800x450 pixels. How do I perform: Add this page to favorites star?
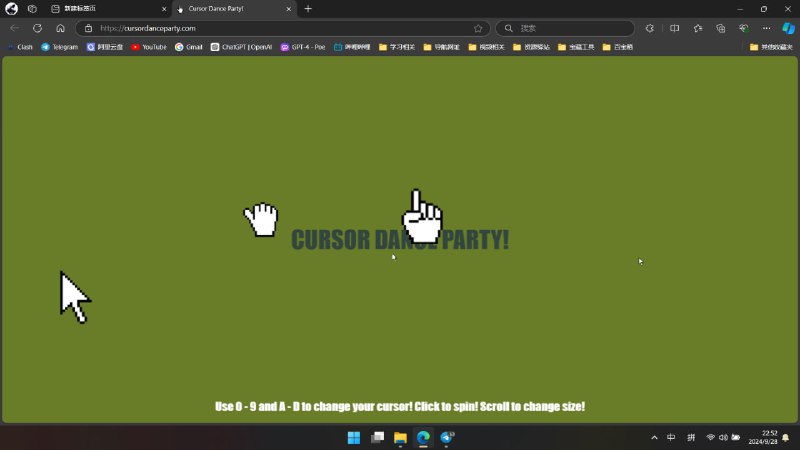[478, 29]
